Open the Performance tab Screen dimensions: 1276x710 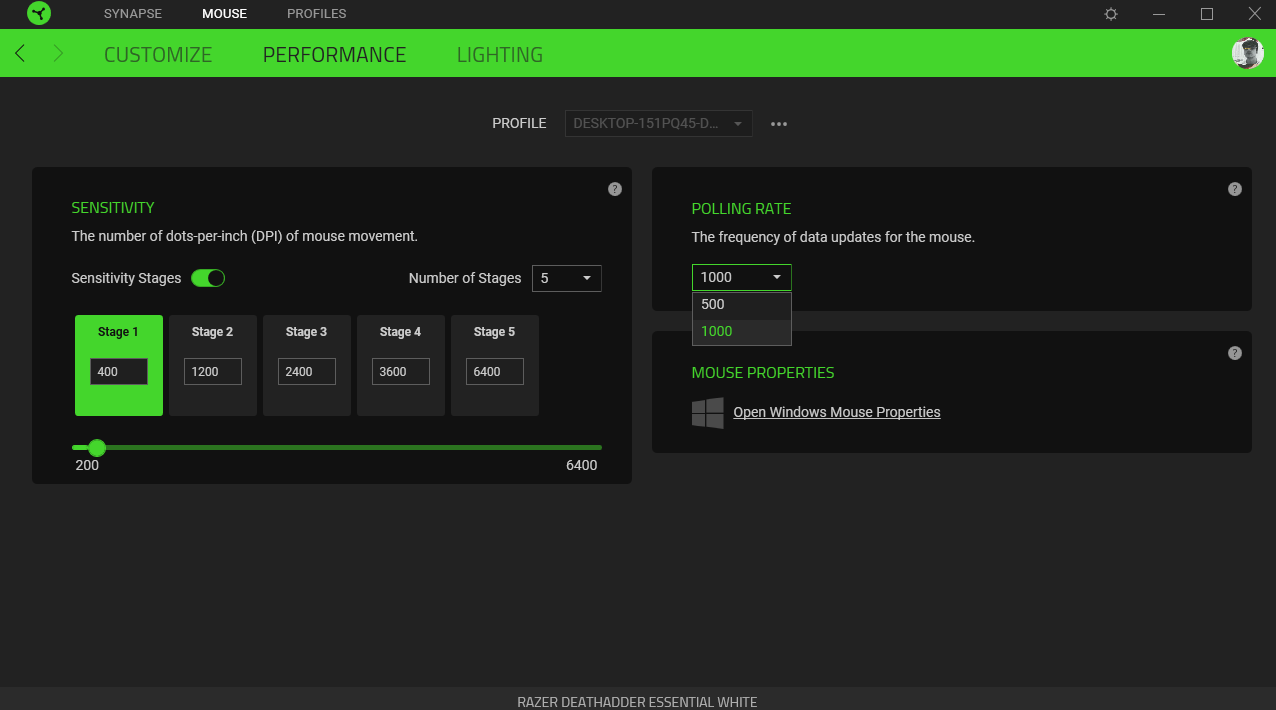pyautogui.click(x=334, y=55)
